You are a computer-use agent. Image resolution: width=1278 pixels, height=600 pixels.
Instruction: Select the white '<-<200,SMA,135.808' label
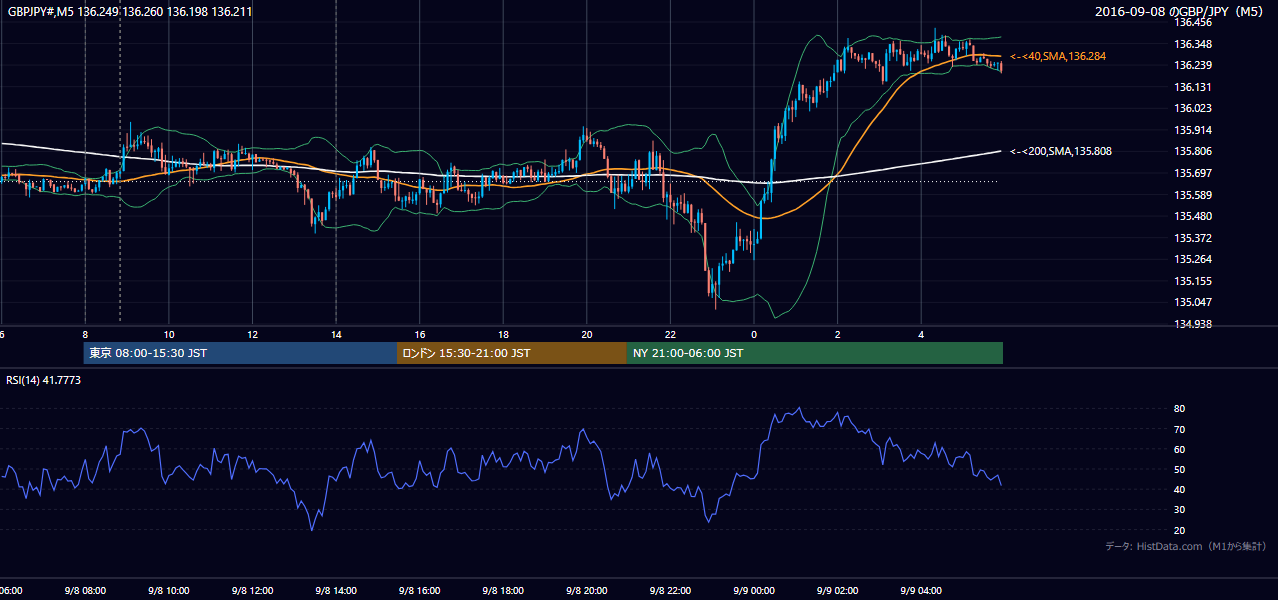pyautogui.click(x=1061, y=151)
